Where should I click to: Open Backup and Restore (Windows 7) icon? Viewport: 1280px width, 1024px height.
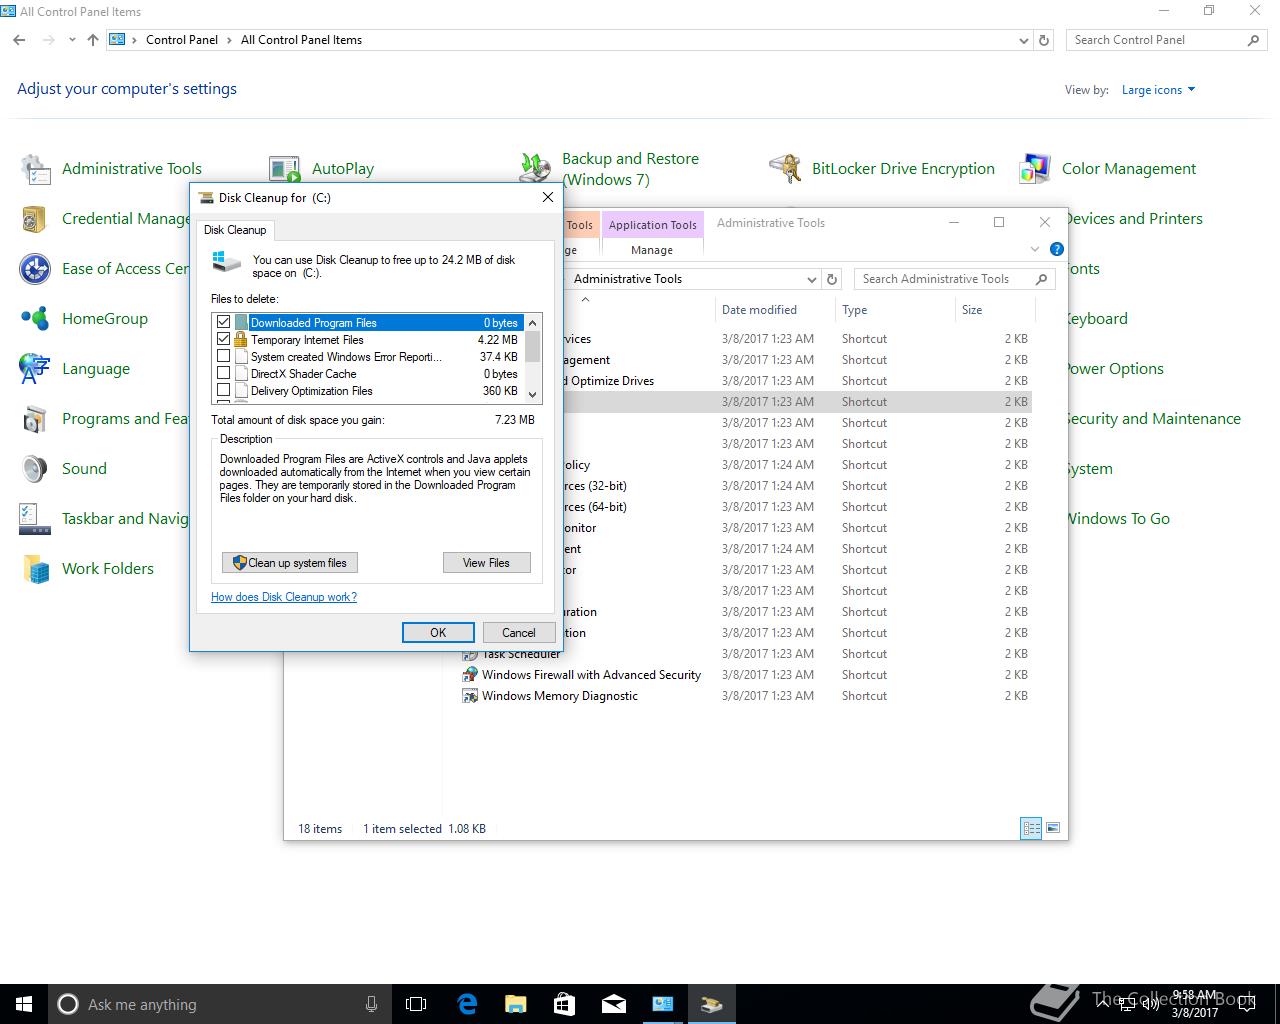coord(535,169)
